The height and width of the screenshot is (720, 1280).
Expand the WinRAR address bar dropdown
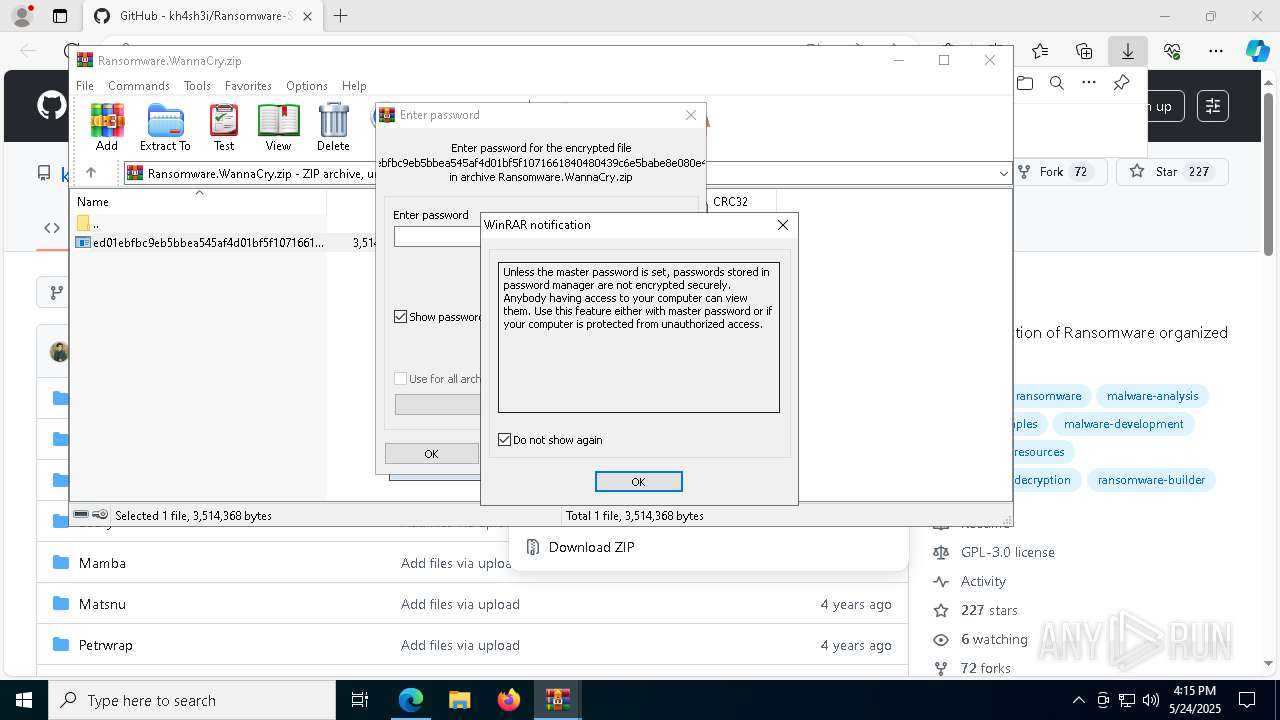(x=1003, y=173)
